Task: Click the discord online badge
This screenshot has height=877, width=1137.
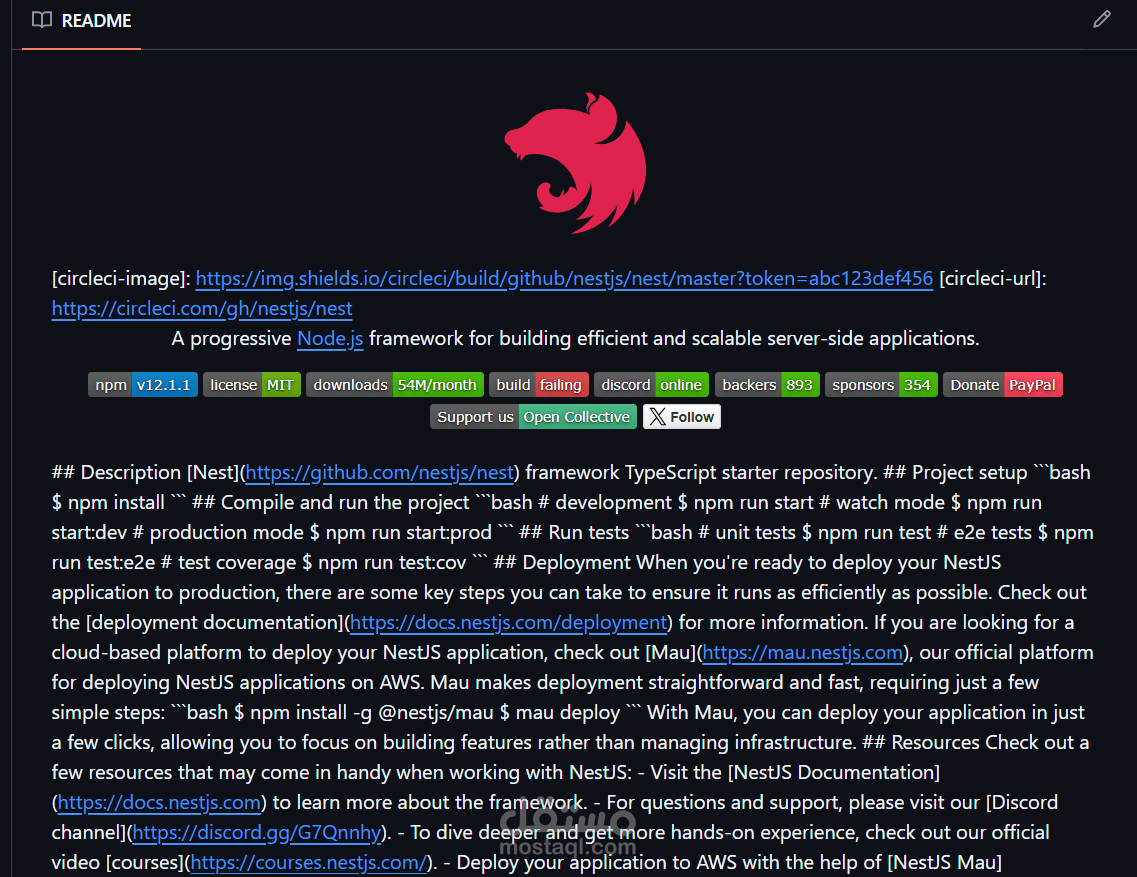Action: 652,384
